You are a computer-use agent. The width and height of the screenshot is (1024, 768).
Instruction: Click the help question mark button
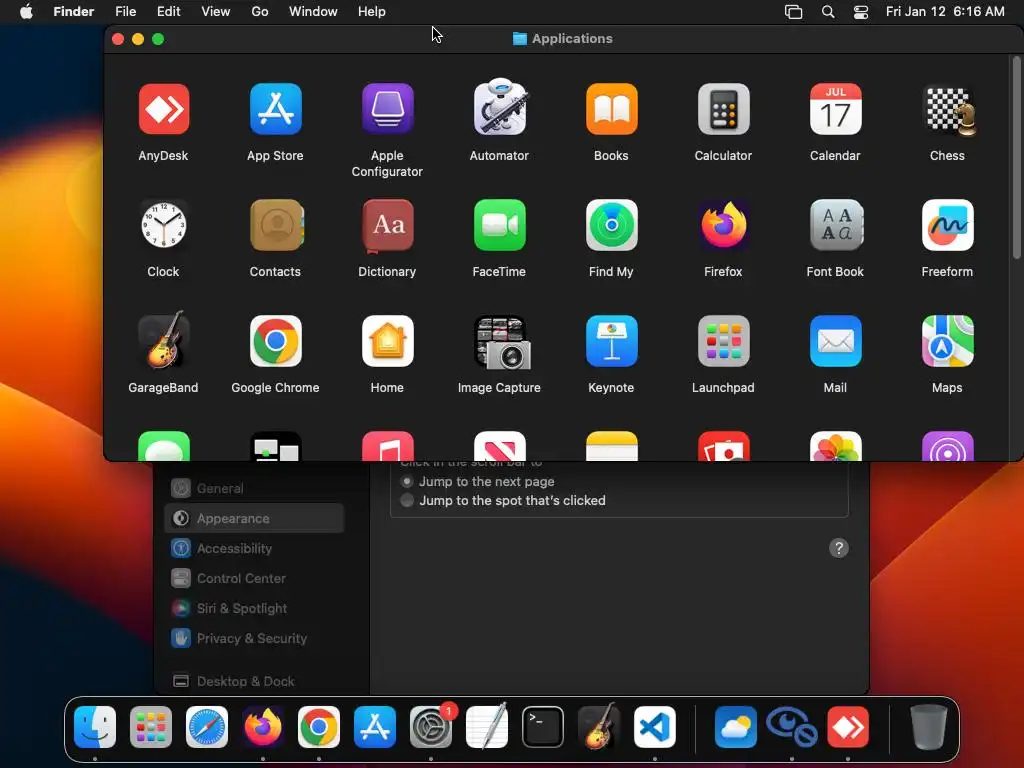tap(839, 549)
